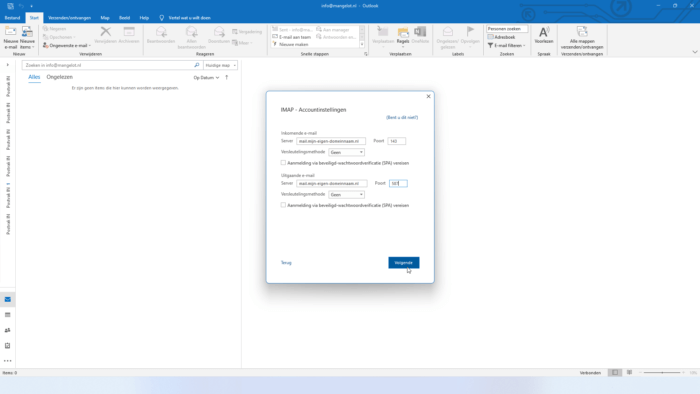Open Ongewenste e-mail options

coord(67,46)
